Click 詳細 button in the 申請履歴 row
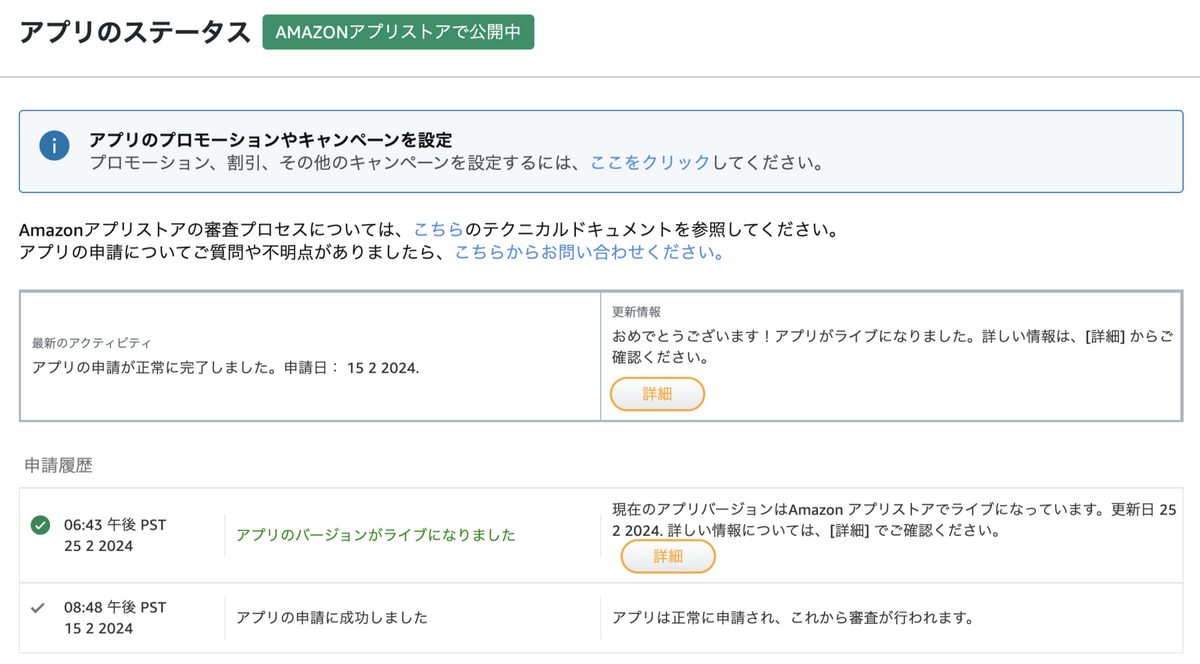Viewport: 1200px width, 664px height. pos(668,556)
